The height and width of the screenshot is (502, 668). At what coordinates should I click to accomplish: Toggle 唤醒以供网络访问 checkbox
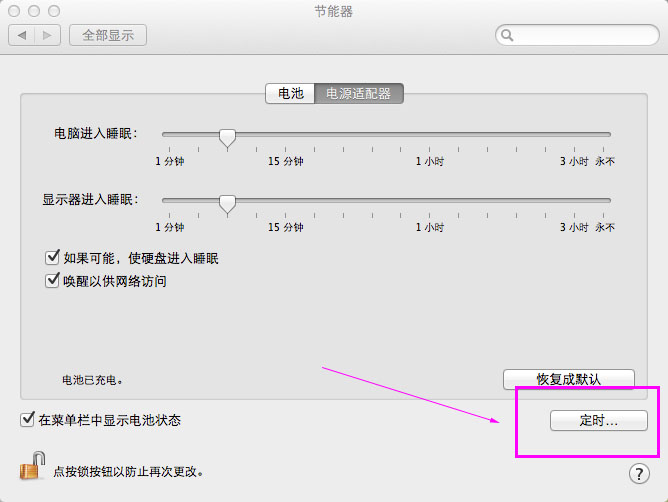click(52, 280)
